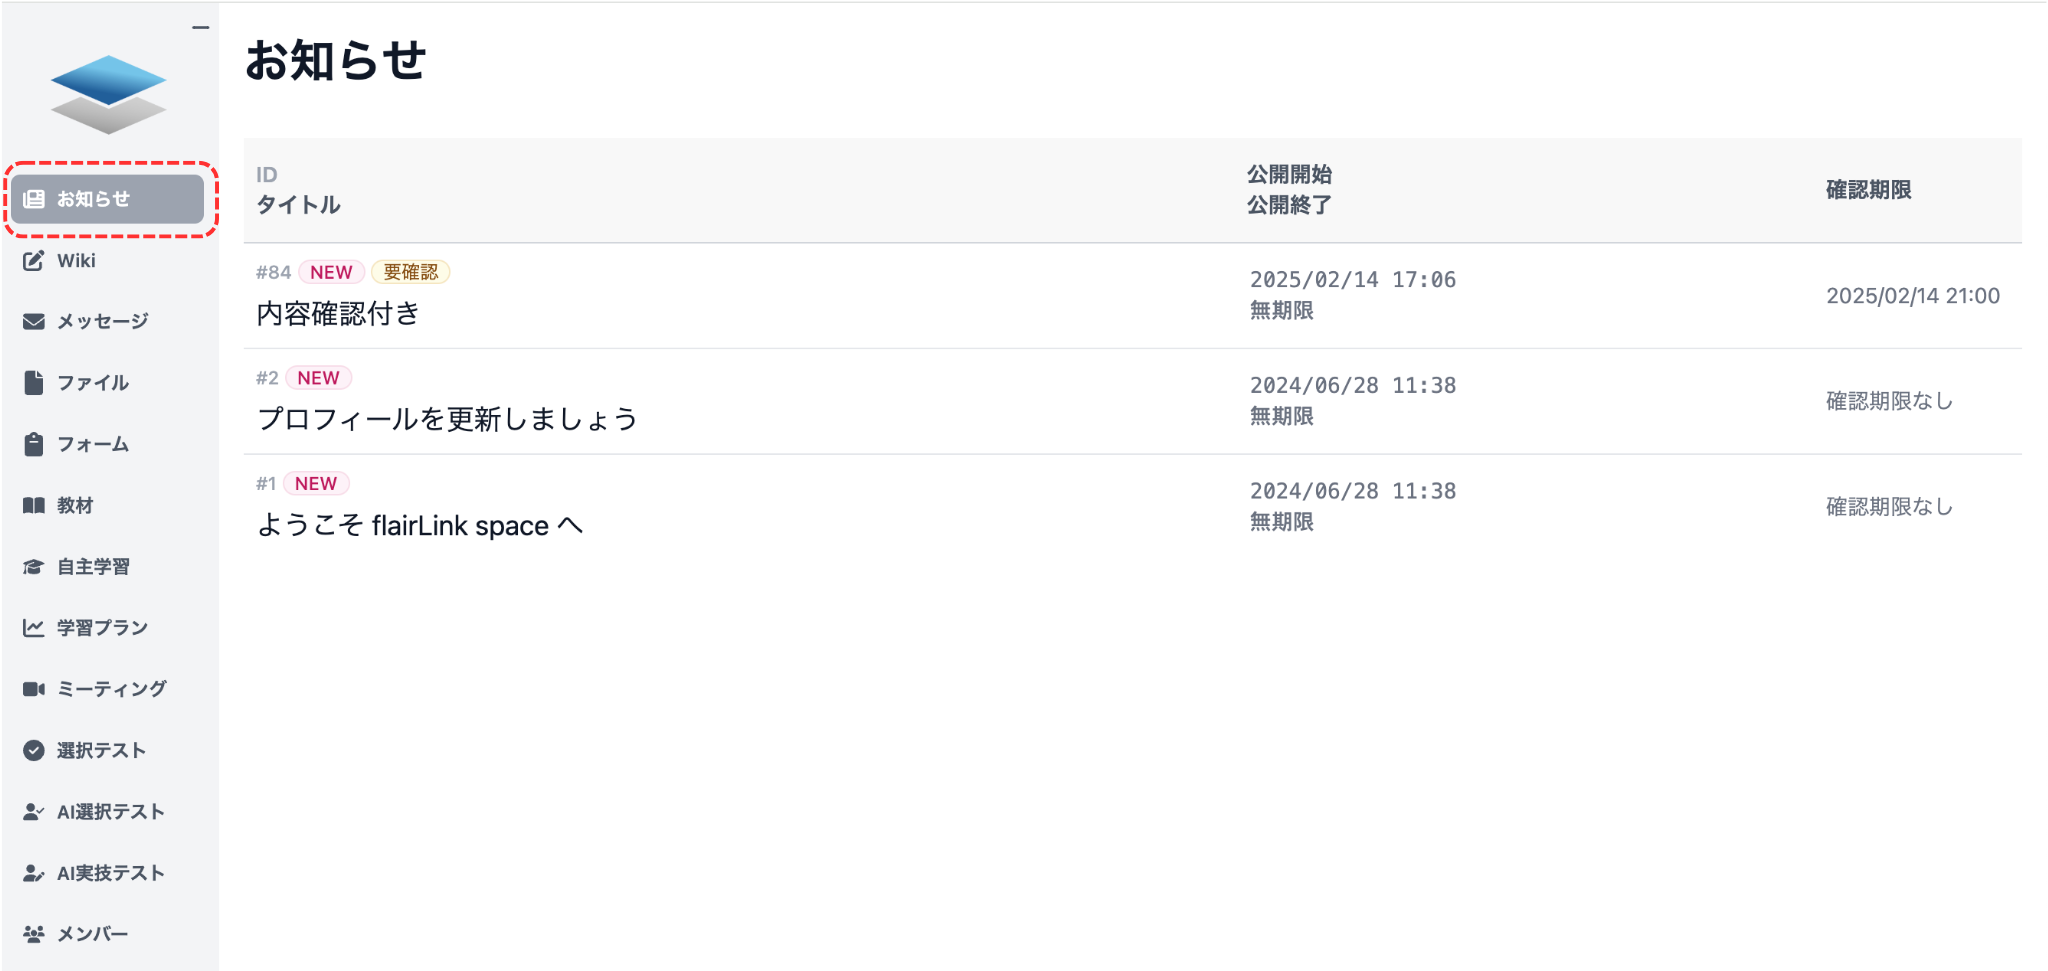Viewport: 2048px width, 971px height.
Task: Open the お知らせ menu item
Action: (108, 199)
